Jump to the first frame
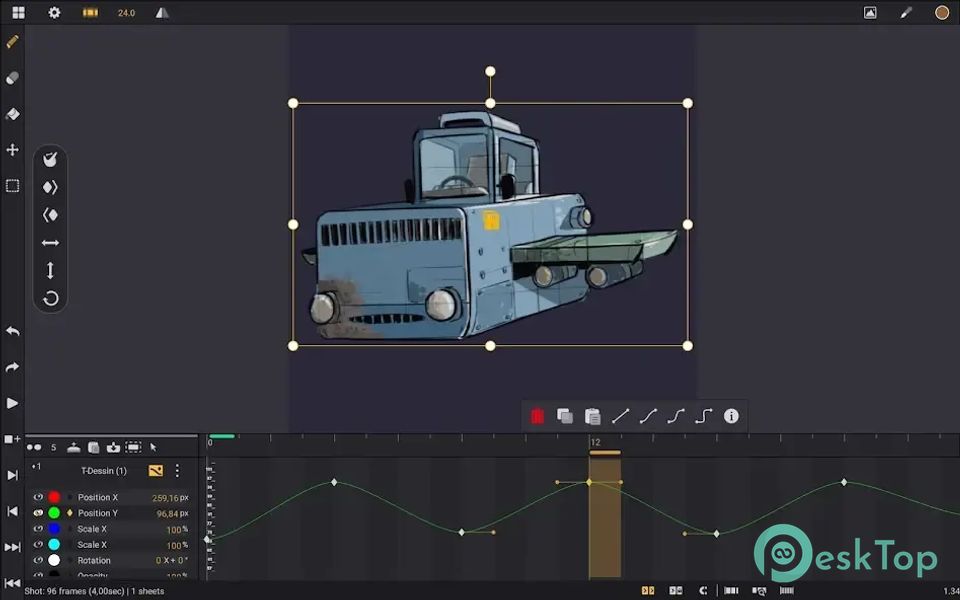Viewport: 960px width, 600px height. click(x=12, y=583)
